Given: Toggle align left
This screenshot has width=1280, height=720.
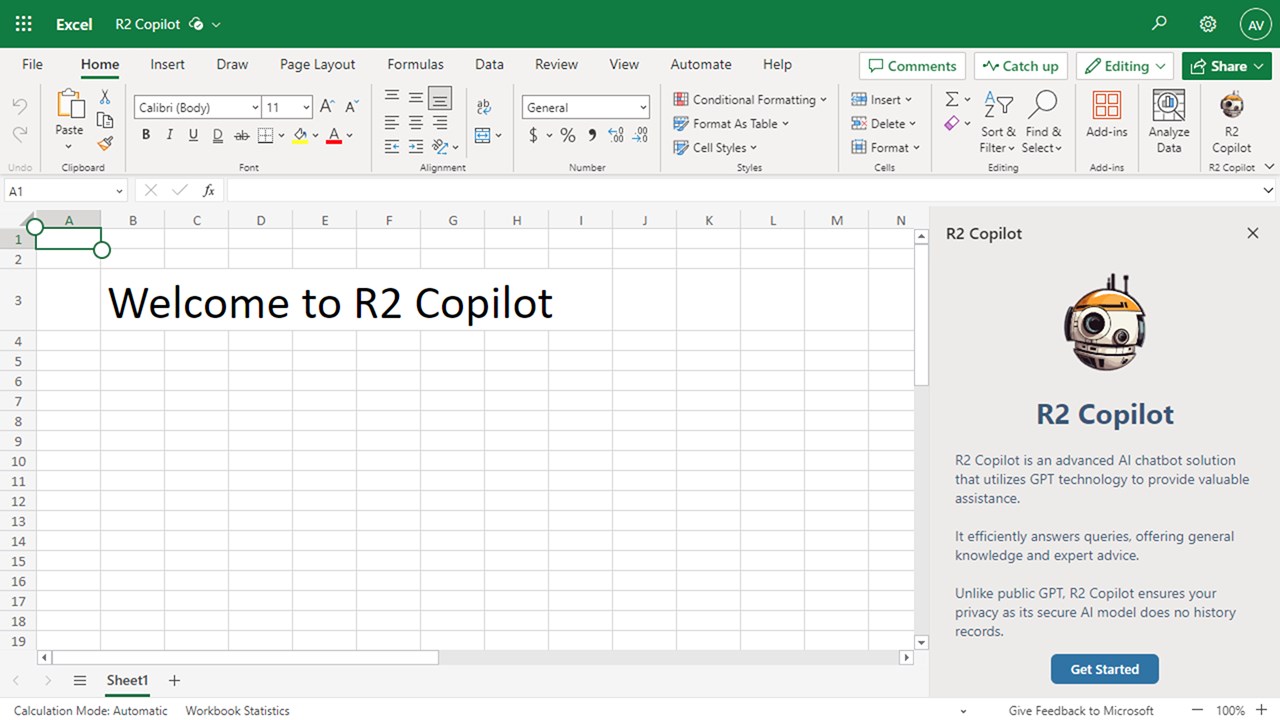Looking at the screenshot, I should click(x=392, y=123).
